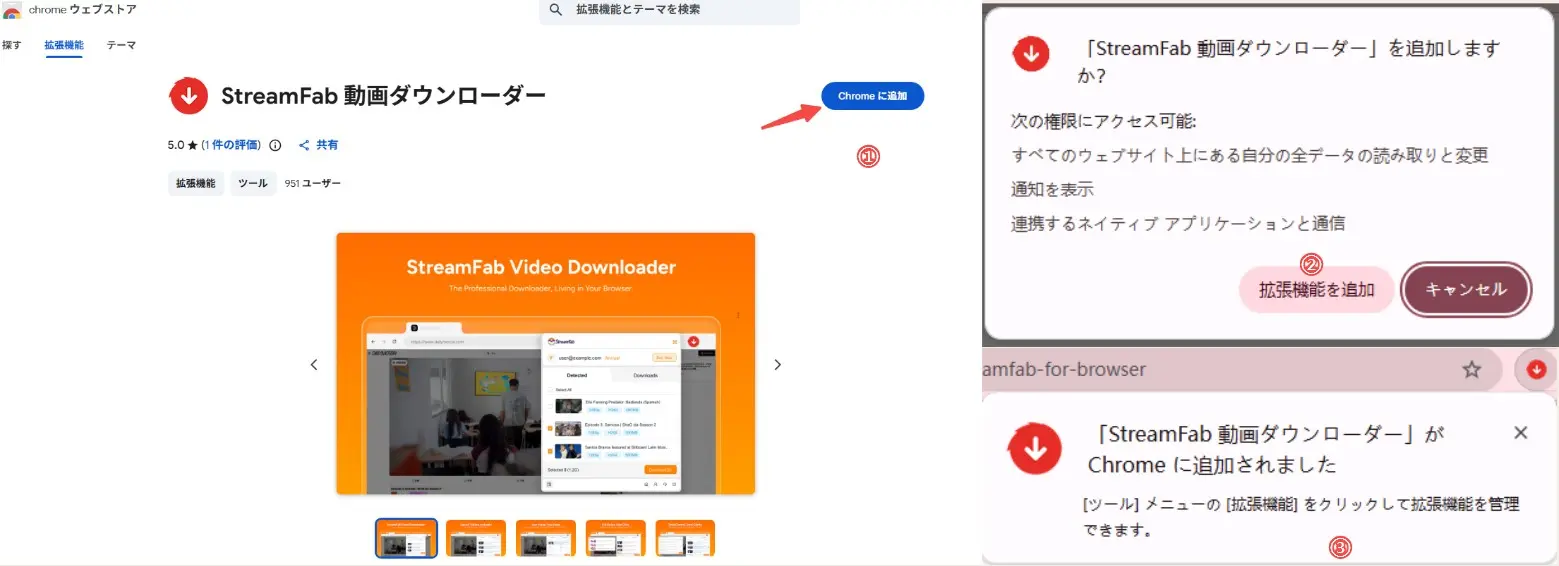Click 拡張機能を追加 in the confirmation dialog
Screen dimensions: 1559x566
click(x=1316, y=290)
